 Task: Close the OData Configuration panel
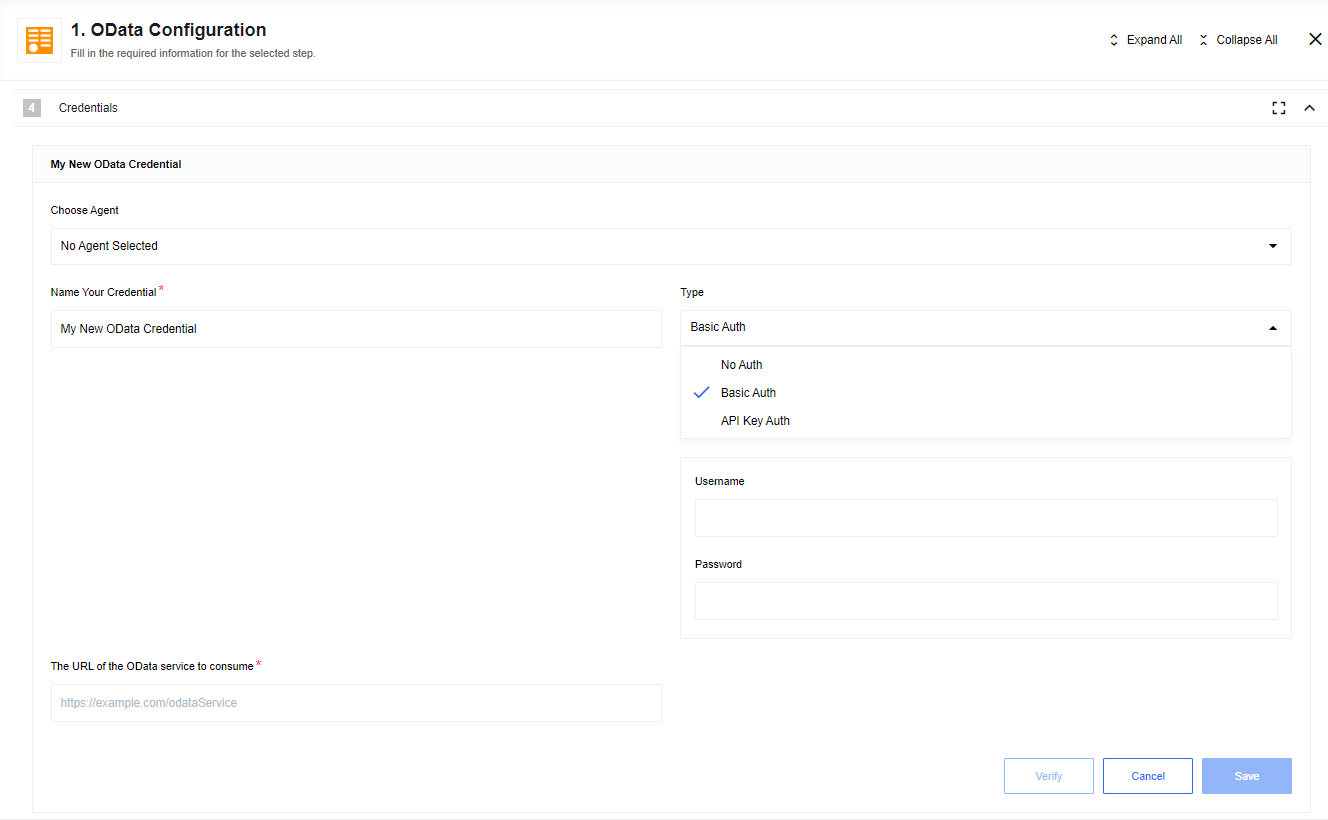tap(1315, 38)
